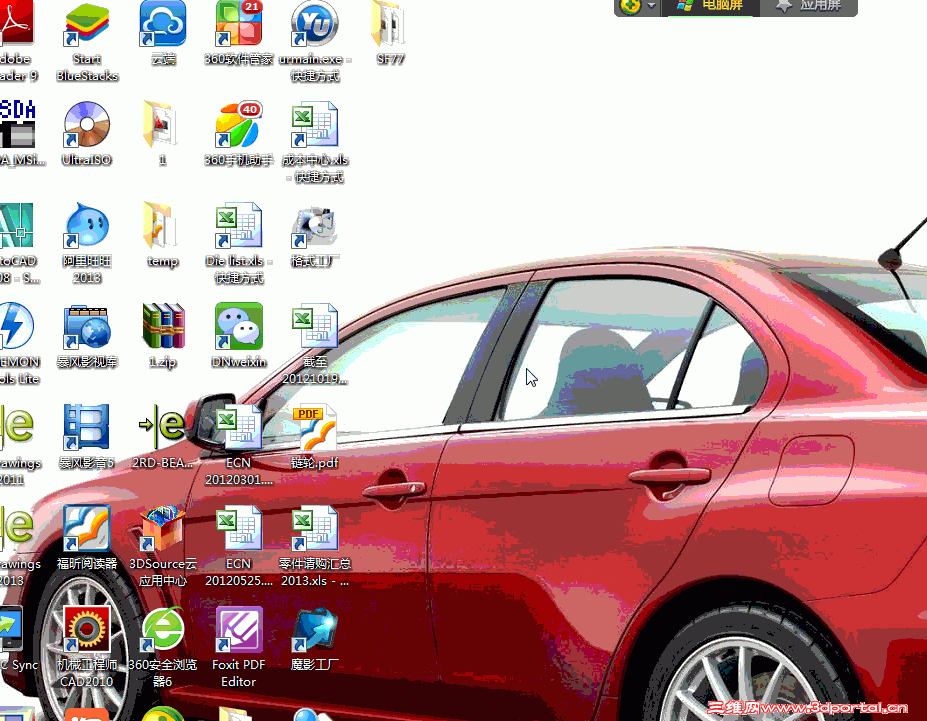Open DAEMON Tools Lite shortcut
Image resolution: width=927 pixels, height=721 pixels.
click(17, 326)
